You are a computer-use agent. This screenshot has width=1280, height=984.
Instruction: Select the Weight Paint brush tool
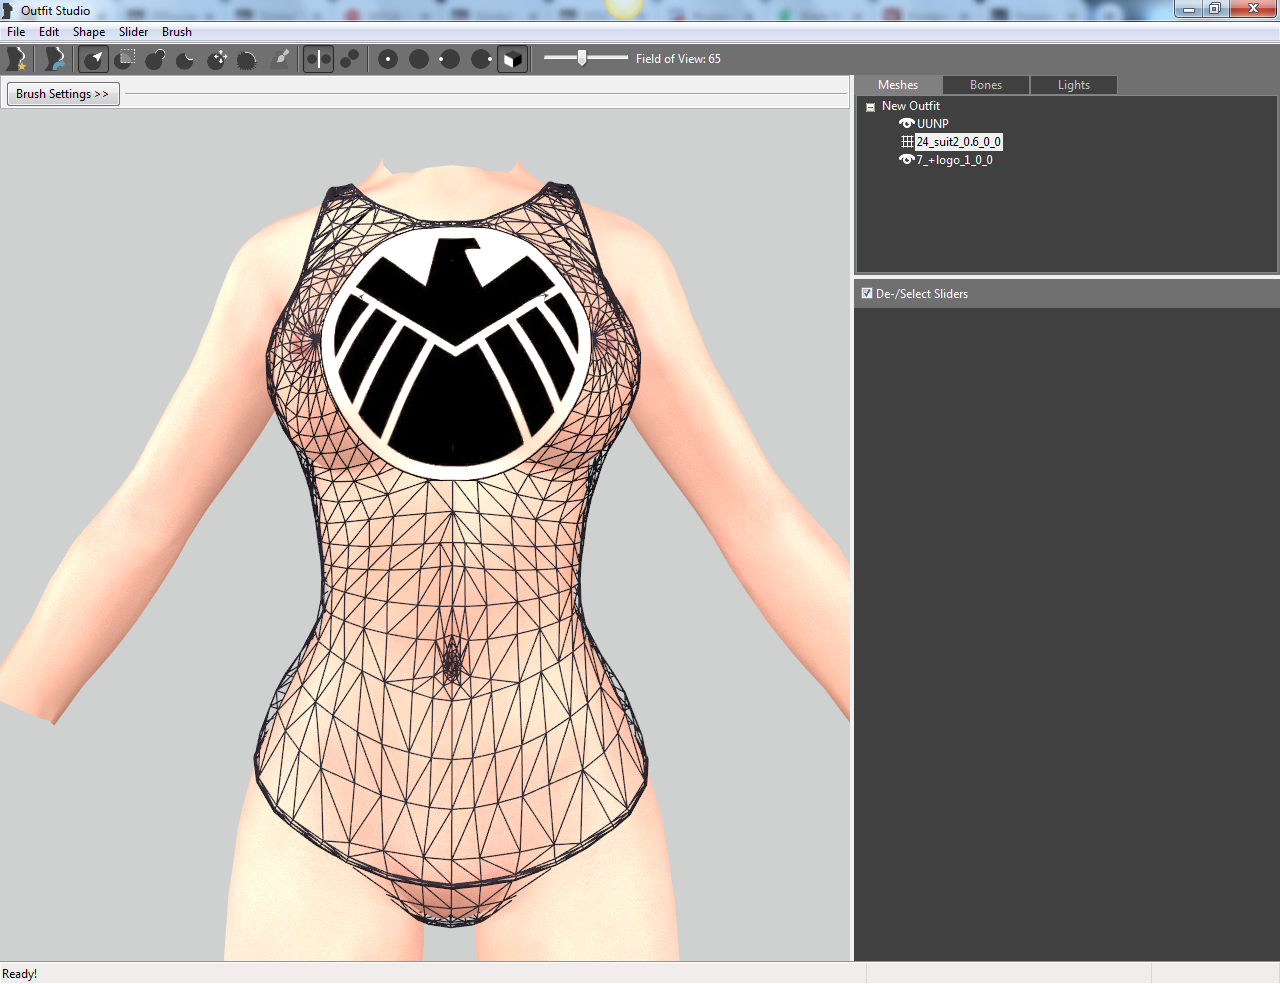[x=281, y=59]
